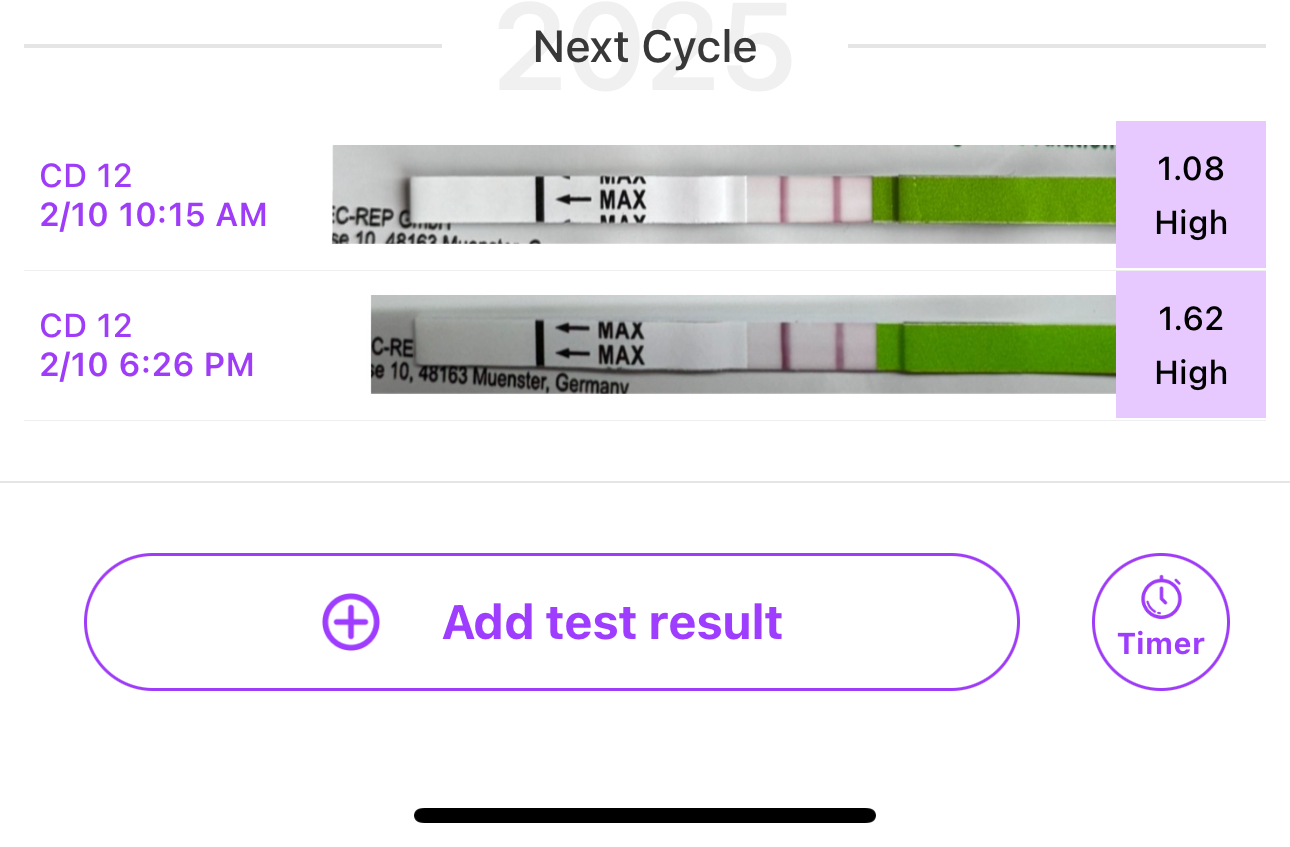Tap the Next Cycle heading
Image resolution: width=1290 pixels, height=847 pixels.
(x=645, y=47)
